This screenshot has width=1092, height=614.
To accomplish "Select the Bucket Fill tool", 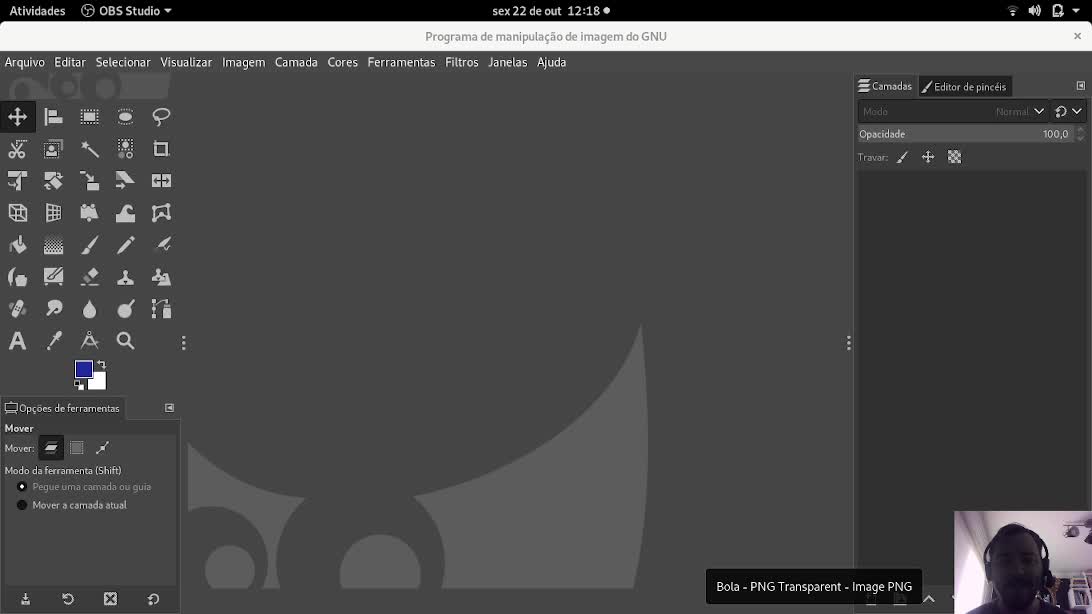I will (x=17, y=244).
